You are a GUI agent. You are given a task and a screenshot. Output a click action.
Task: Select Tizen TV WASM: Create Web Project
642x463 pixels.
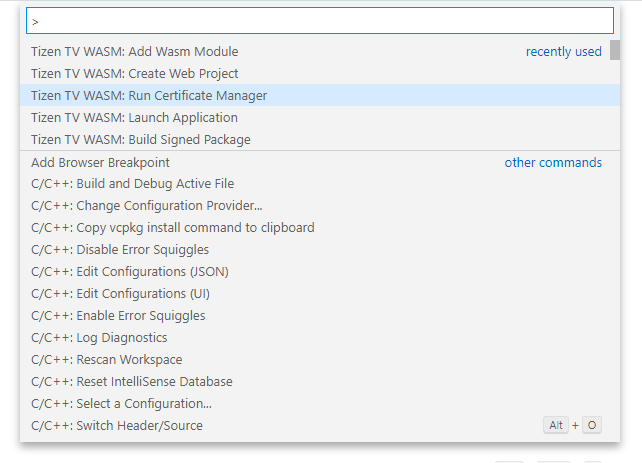pos(320,73)
